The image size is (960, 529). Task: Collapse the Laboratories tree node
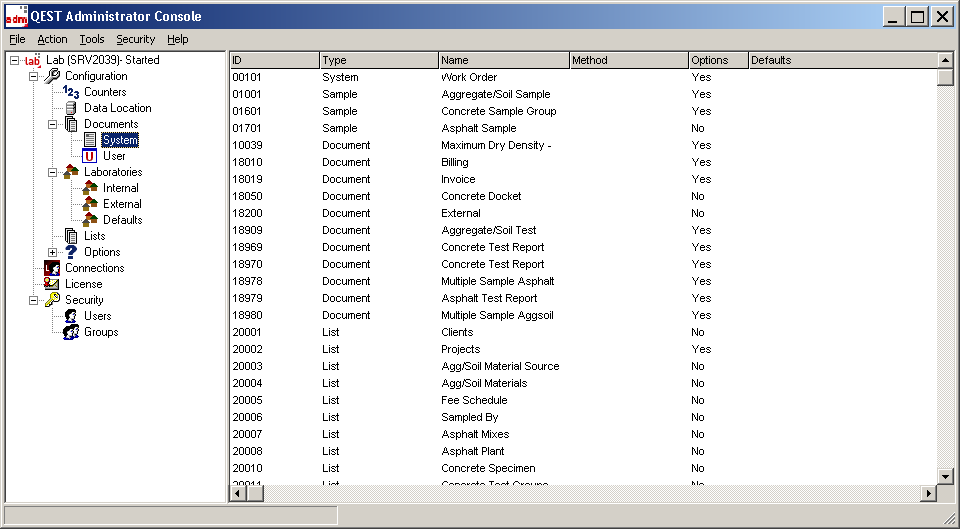[53, 172]
